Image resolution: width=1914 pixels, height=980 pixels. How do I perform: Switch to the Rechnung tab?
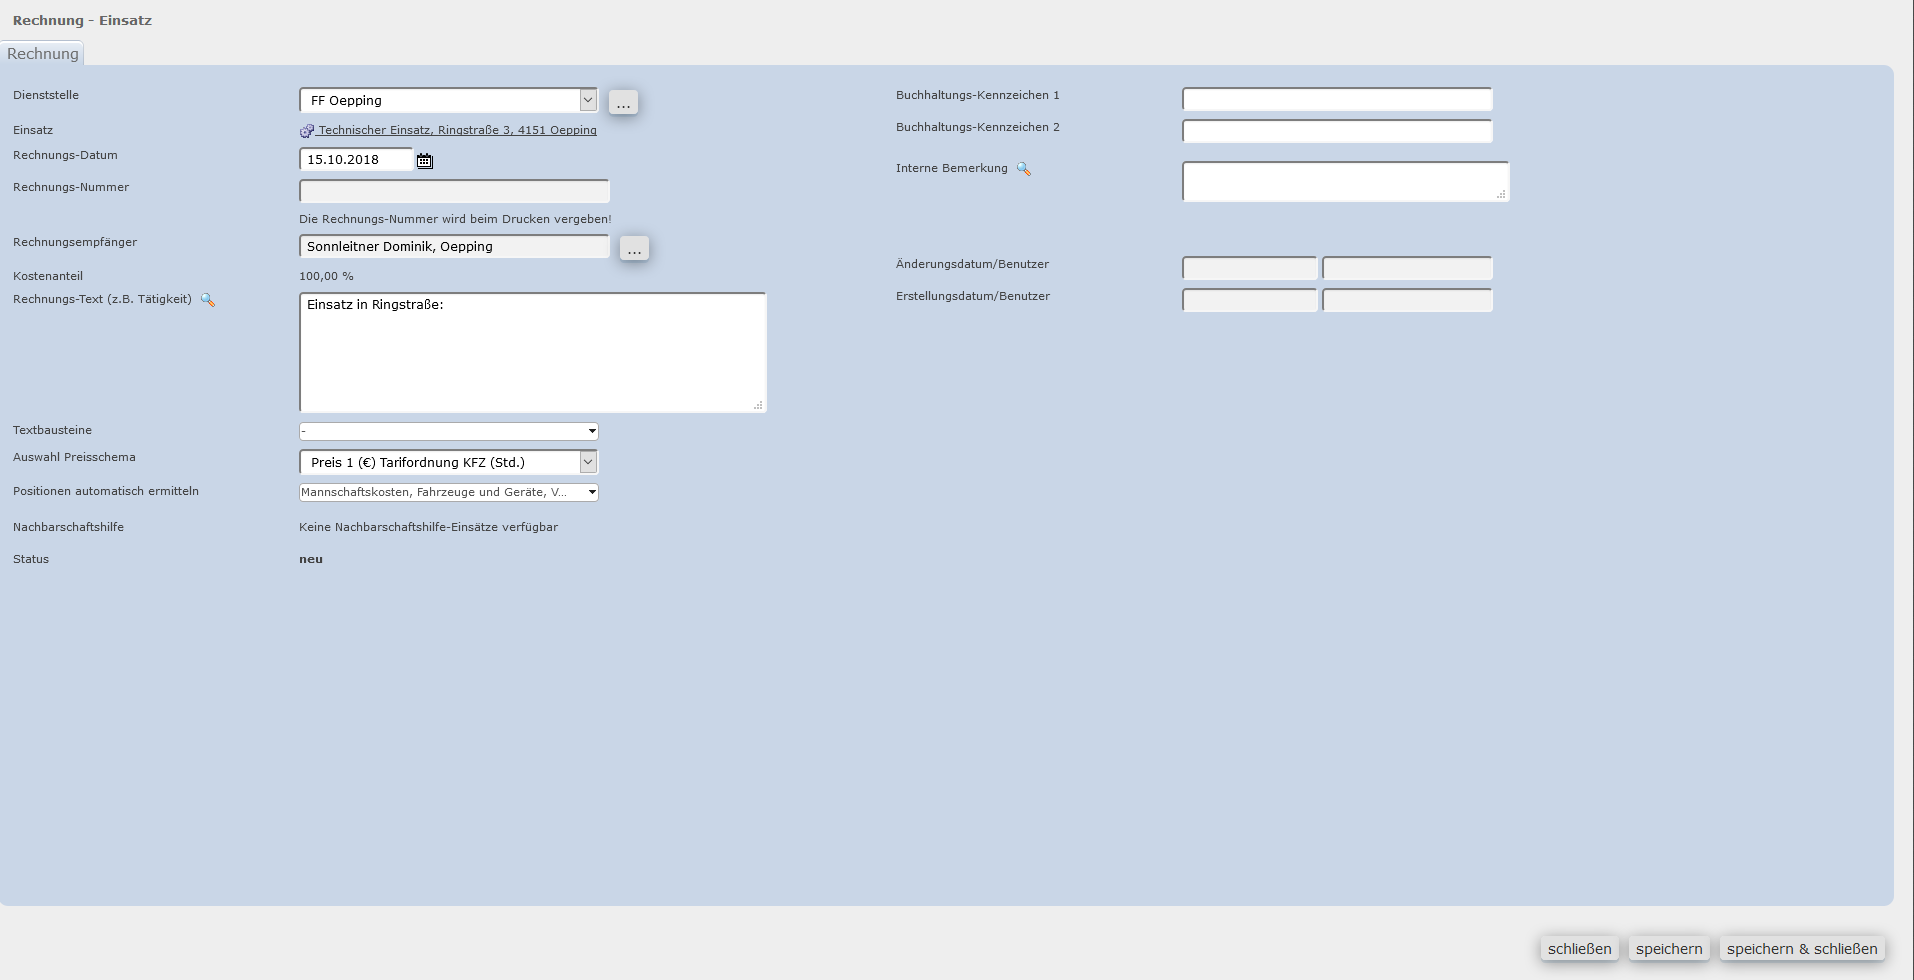coord(42,54)
